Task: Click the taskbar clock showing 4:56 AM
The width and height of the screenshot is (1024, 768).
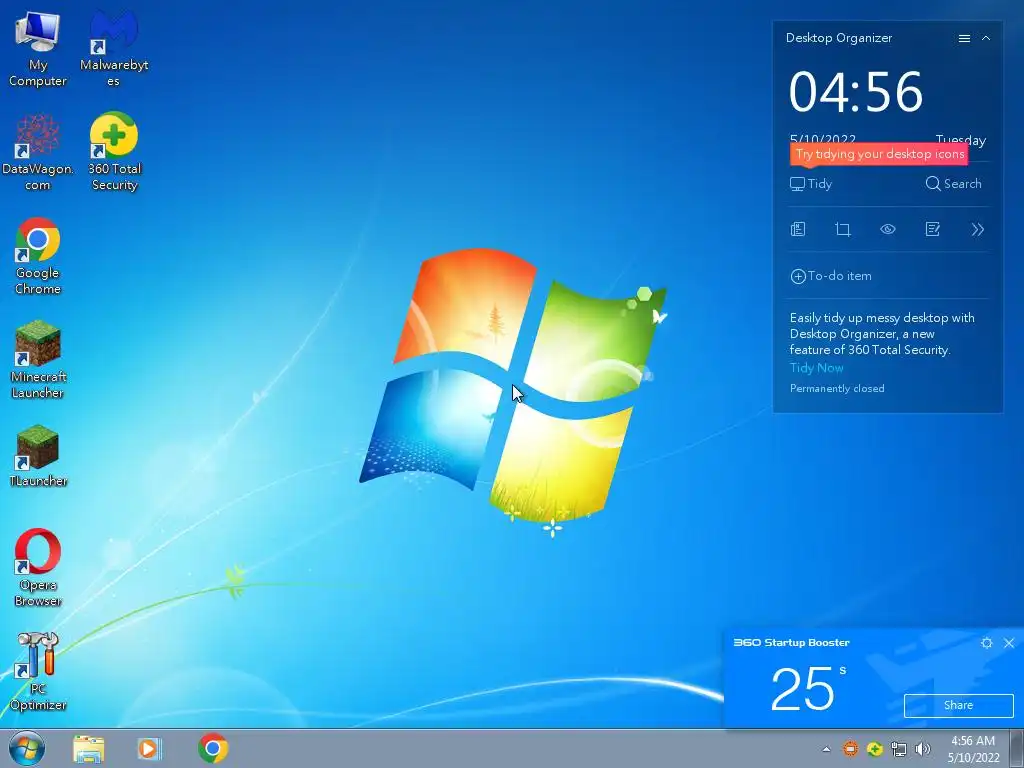Action: tap(973, 749)
